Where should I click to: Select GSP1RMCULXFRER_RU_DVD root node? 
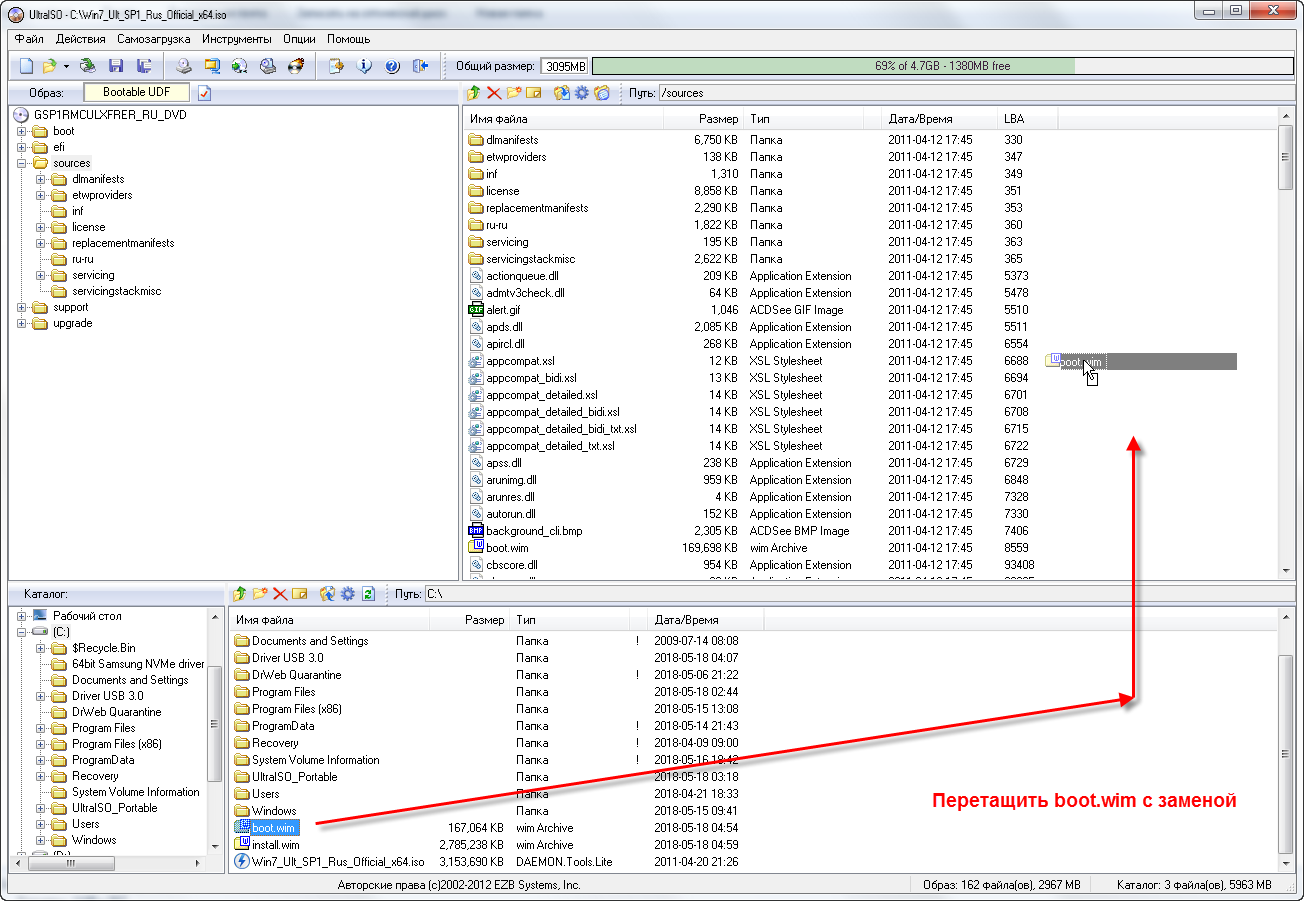pos(109,115)
